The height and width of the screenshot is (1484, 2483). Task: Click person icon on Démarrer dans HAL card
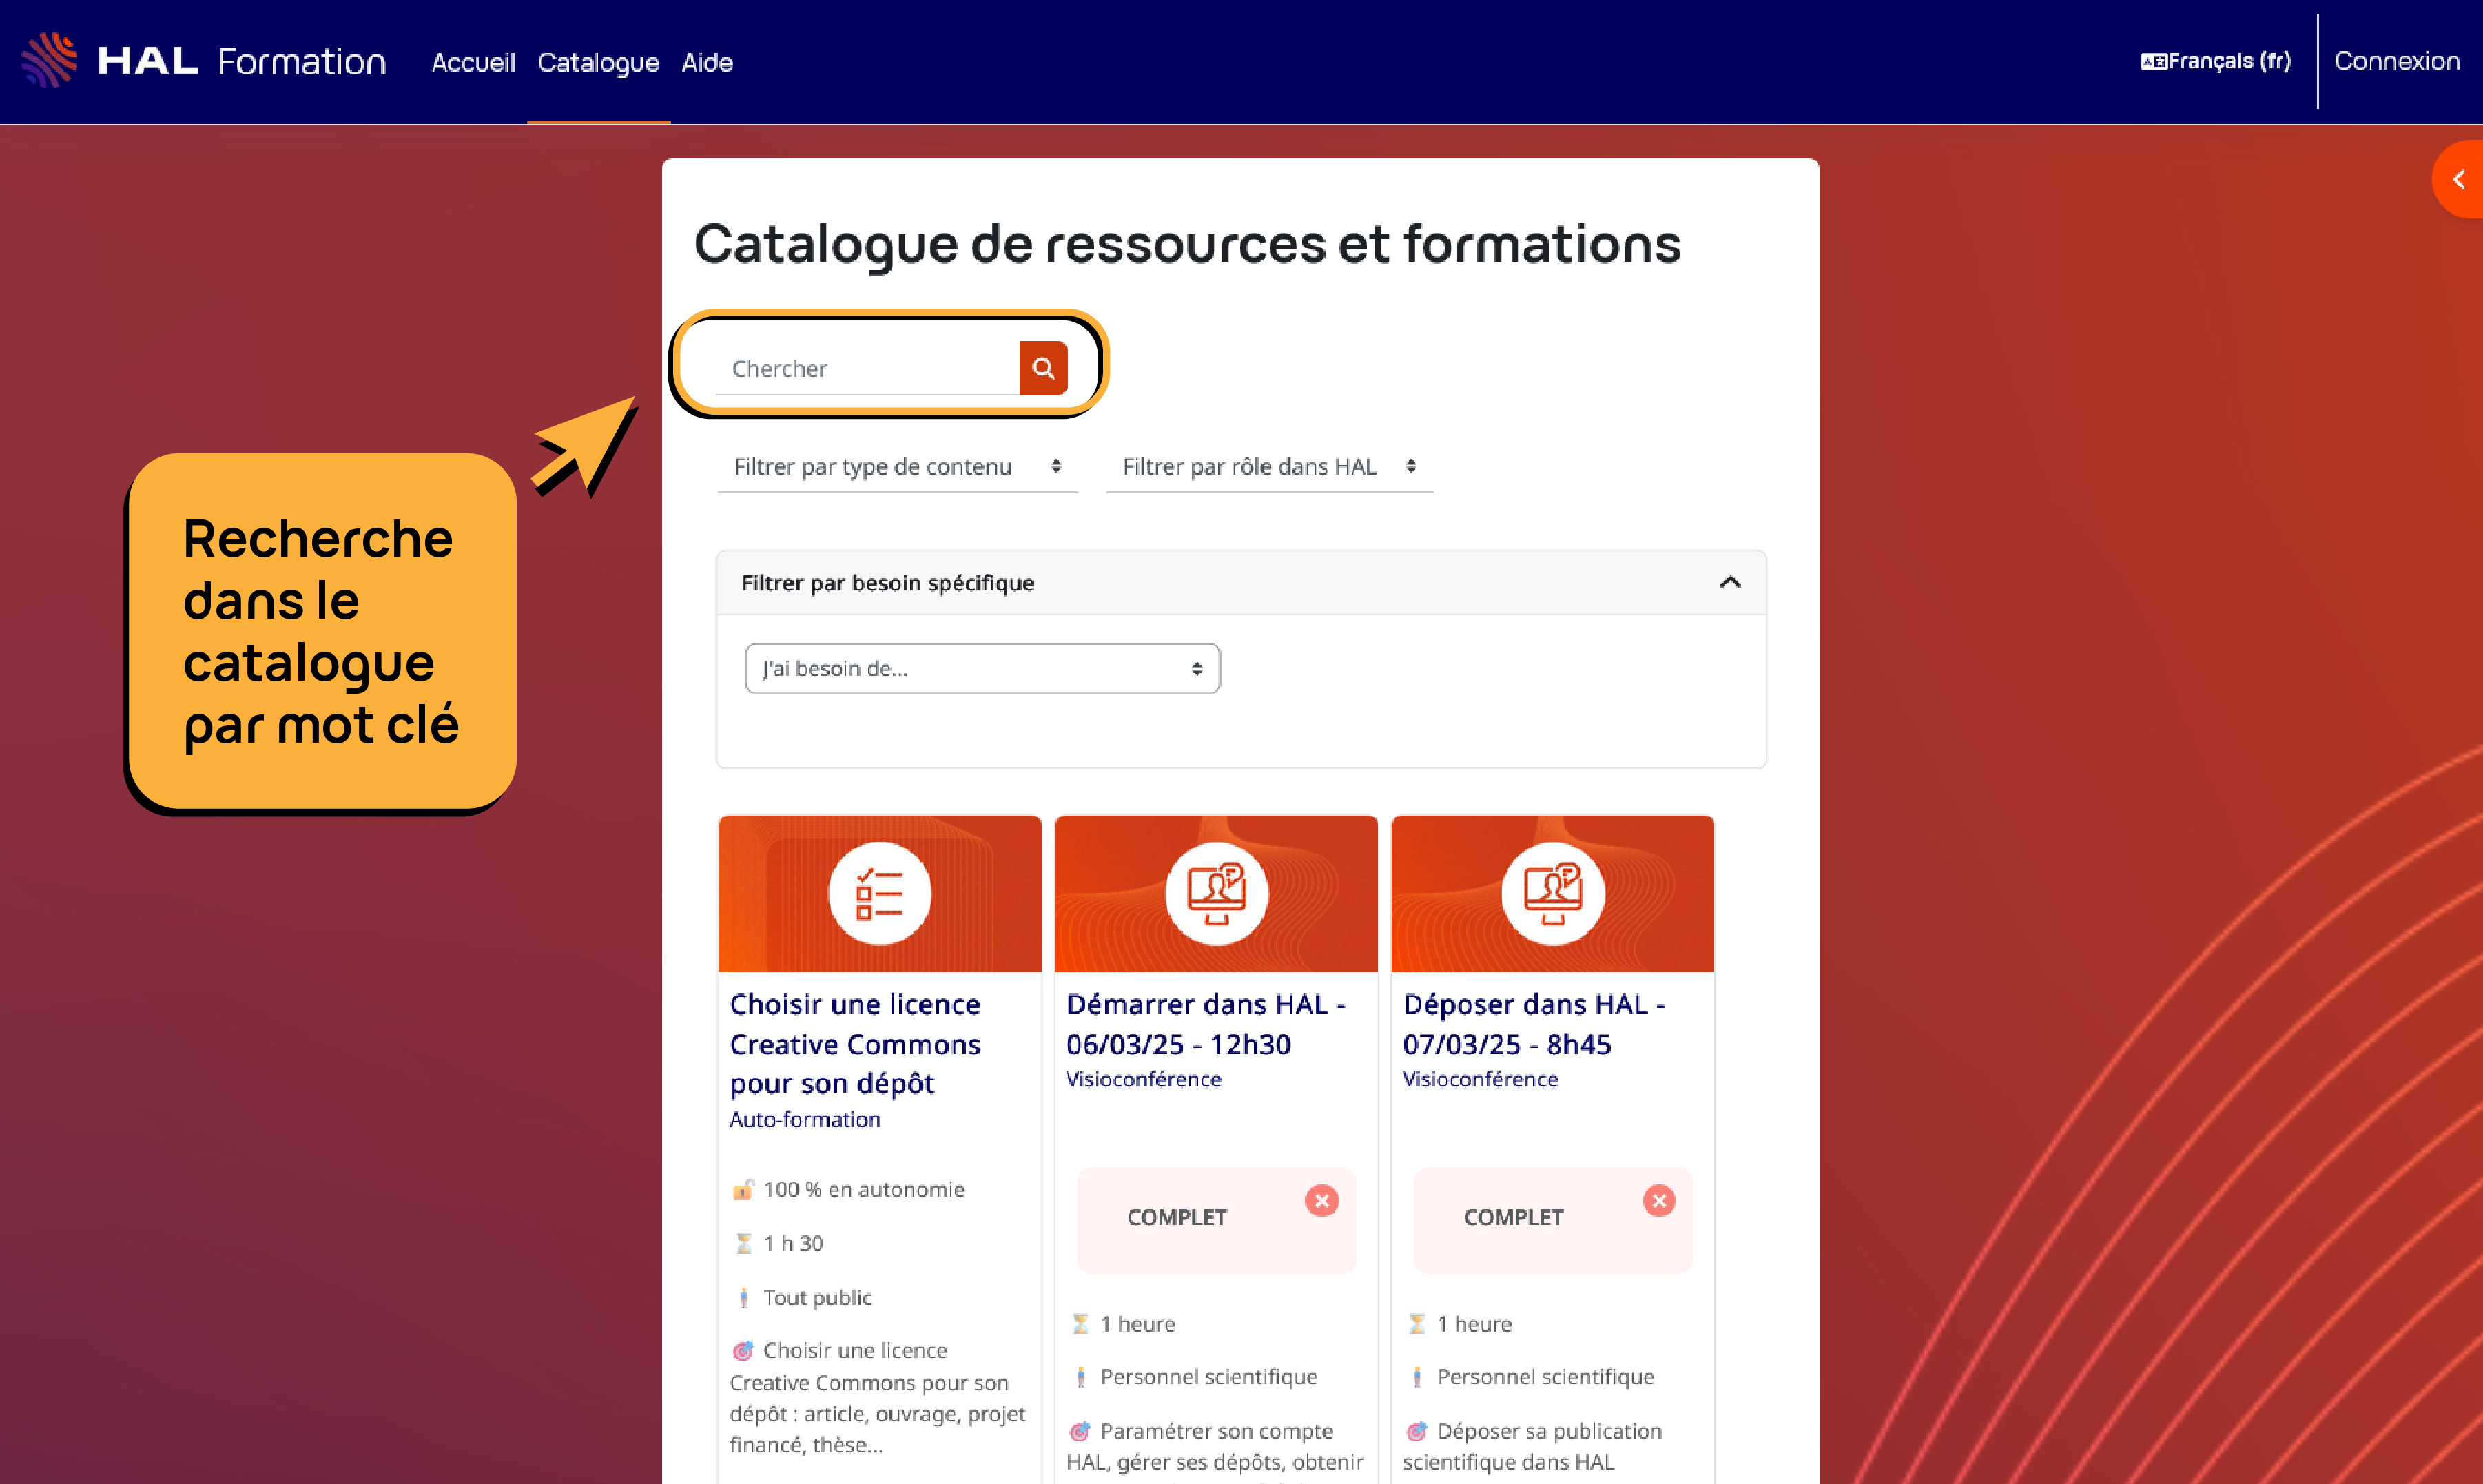click(x=1080, y=1377)
